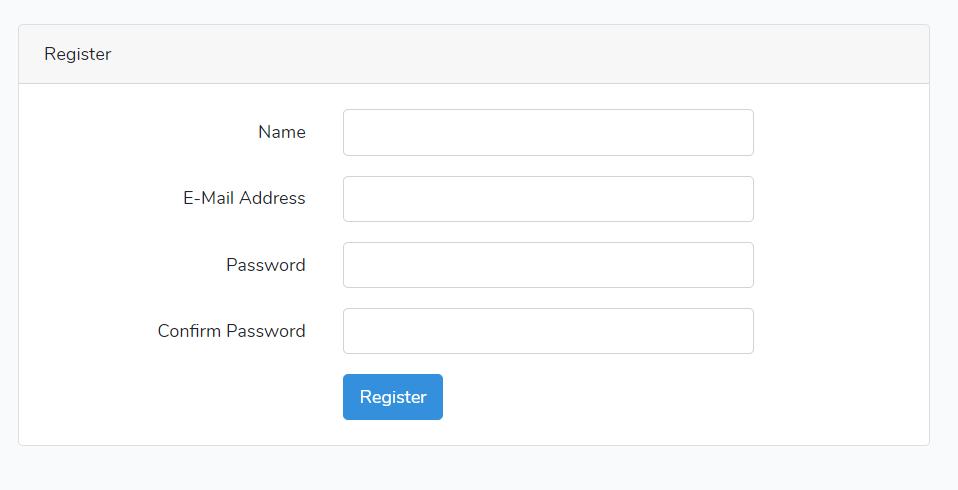Focus the password confirmation text box

(548, 331)
